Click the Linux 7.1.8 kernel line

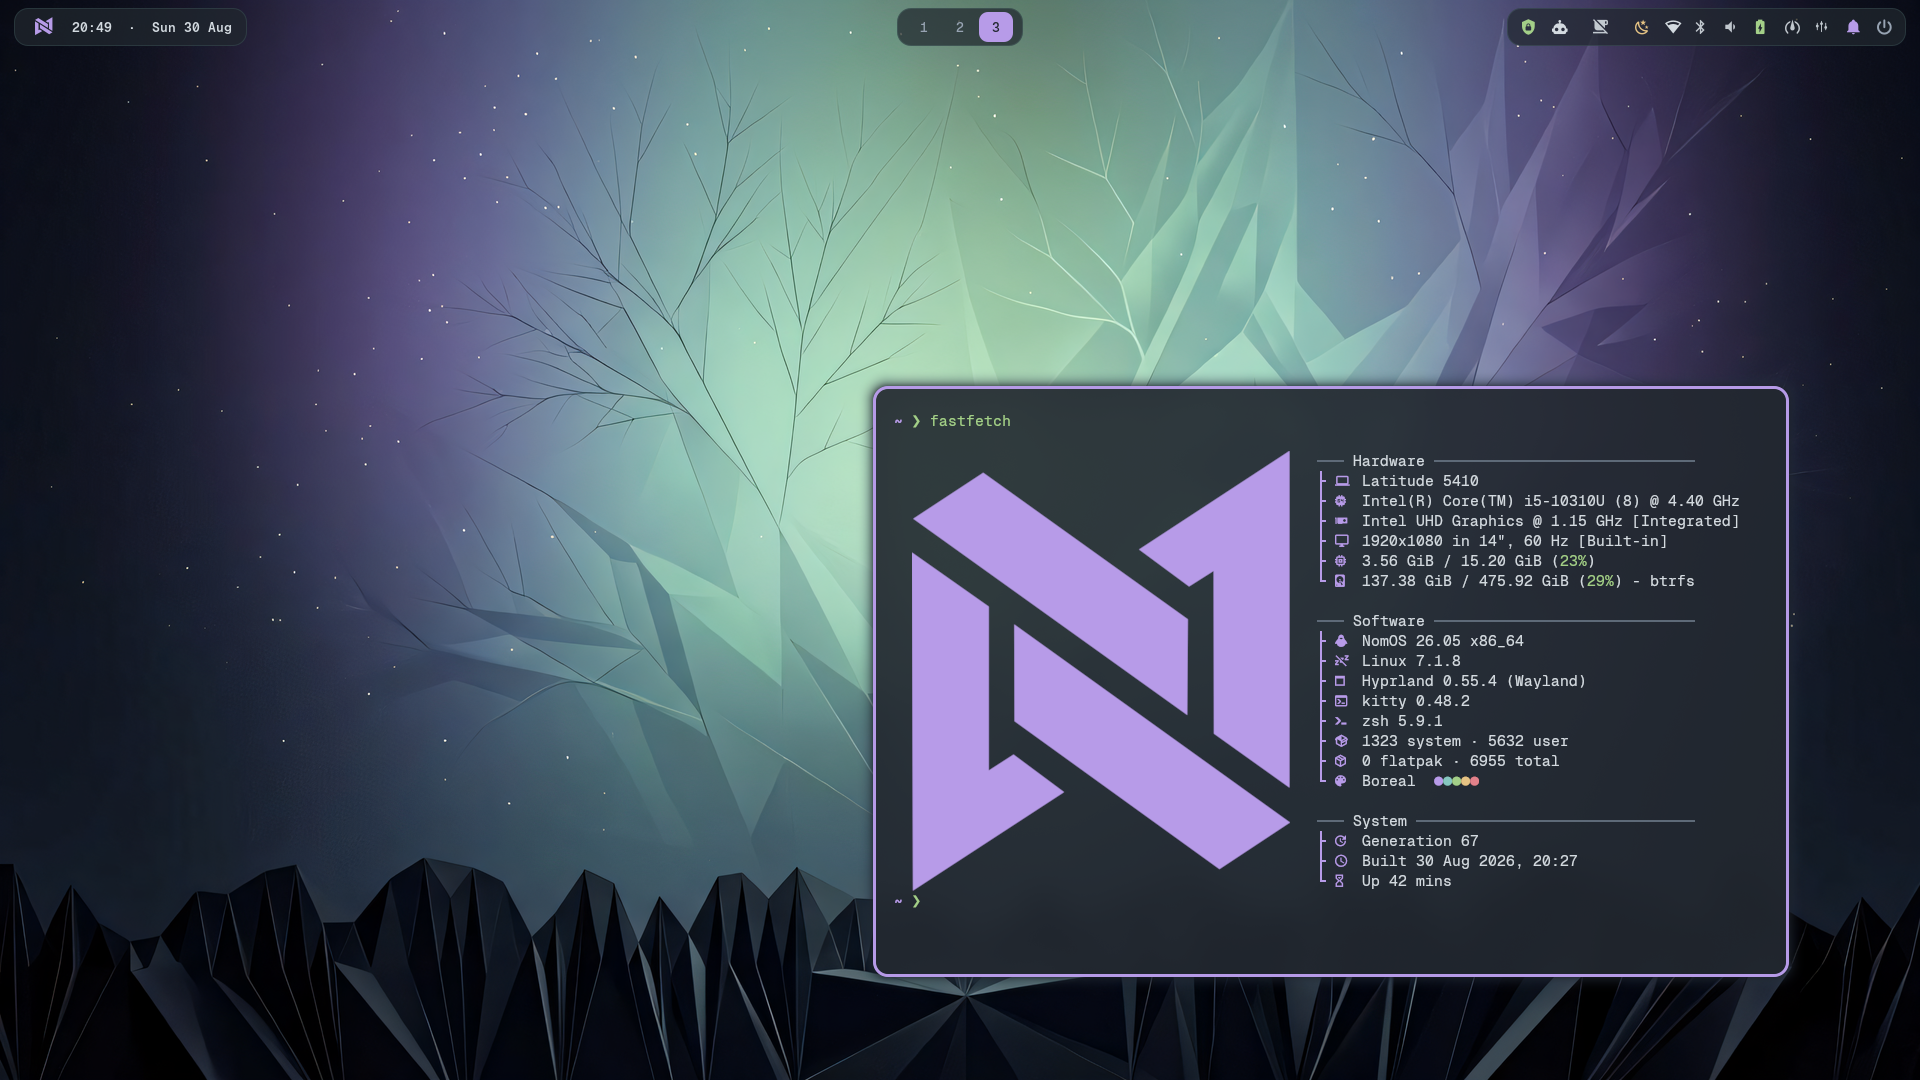(1410, 661)
